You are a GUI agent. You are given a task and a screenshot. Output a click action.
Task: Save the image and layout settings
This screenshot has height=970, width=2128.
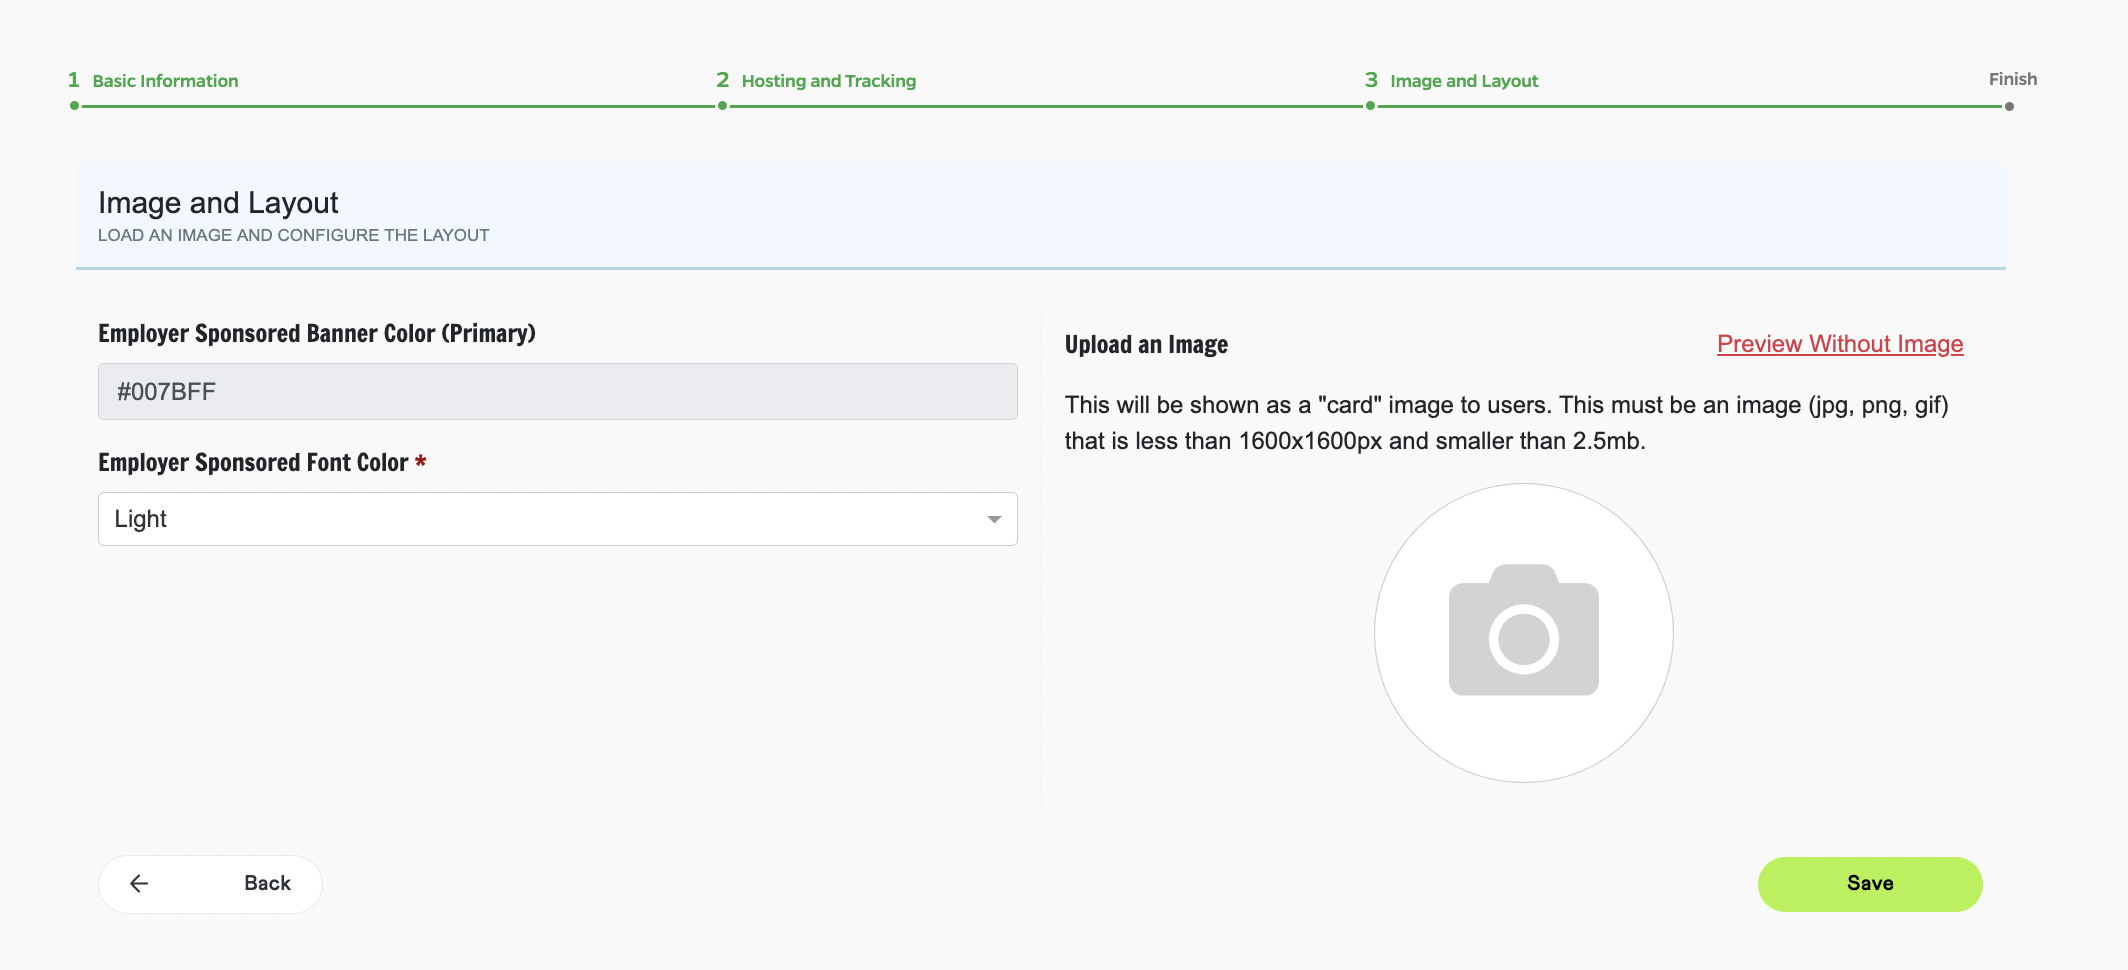pyautogui.click(x=1869, y=883)
